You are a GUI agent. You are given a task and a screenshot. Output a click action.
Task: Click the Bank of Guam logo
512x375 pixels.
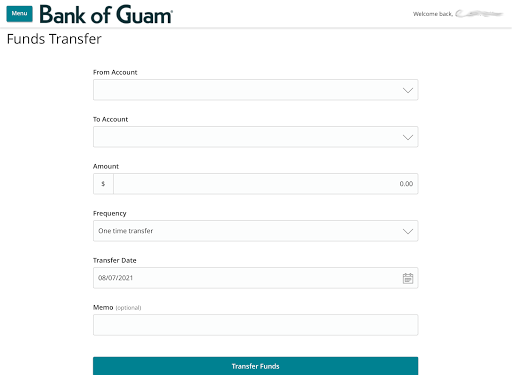pyautogui.click(x=106, y=14)
